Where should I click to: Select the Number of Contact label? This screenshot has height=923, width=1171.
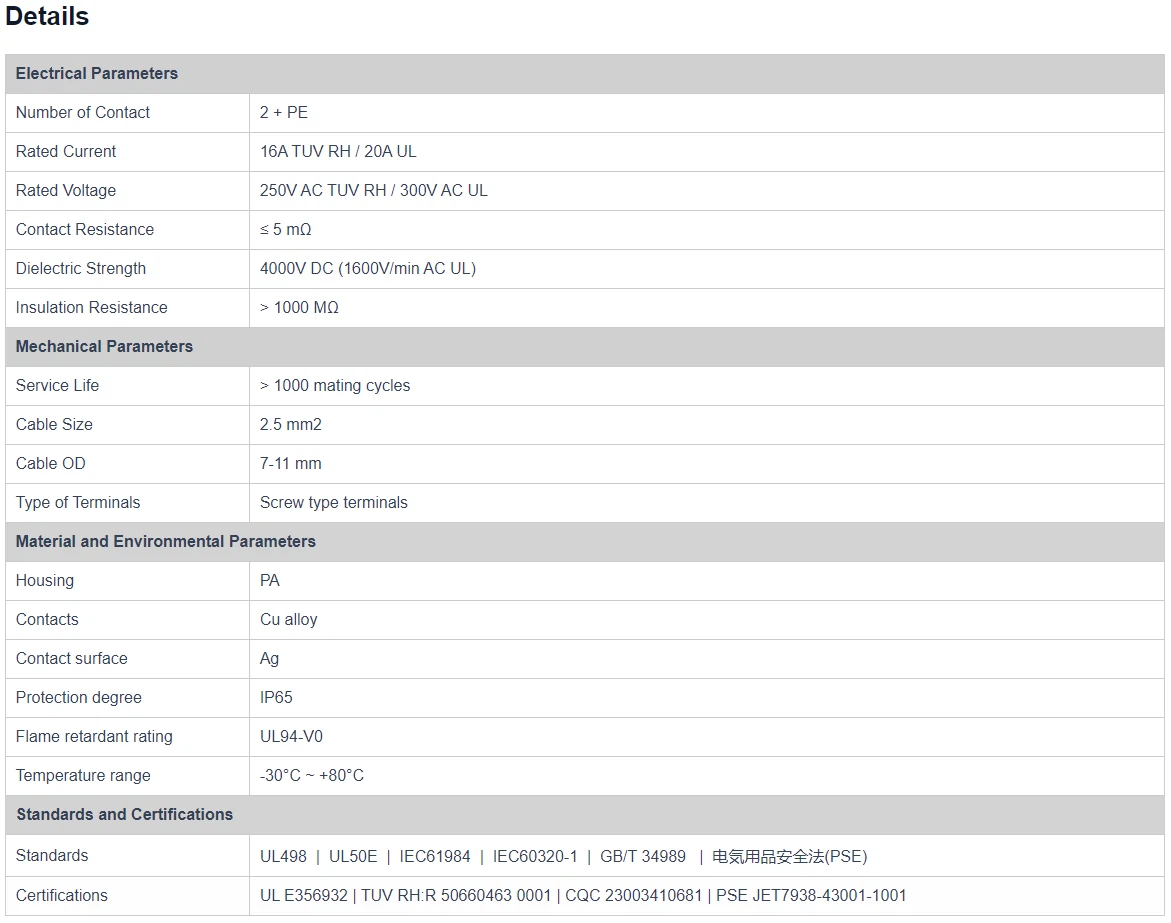[x=83, y=112]
